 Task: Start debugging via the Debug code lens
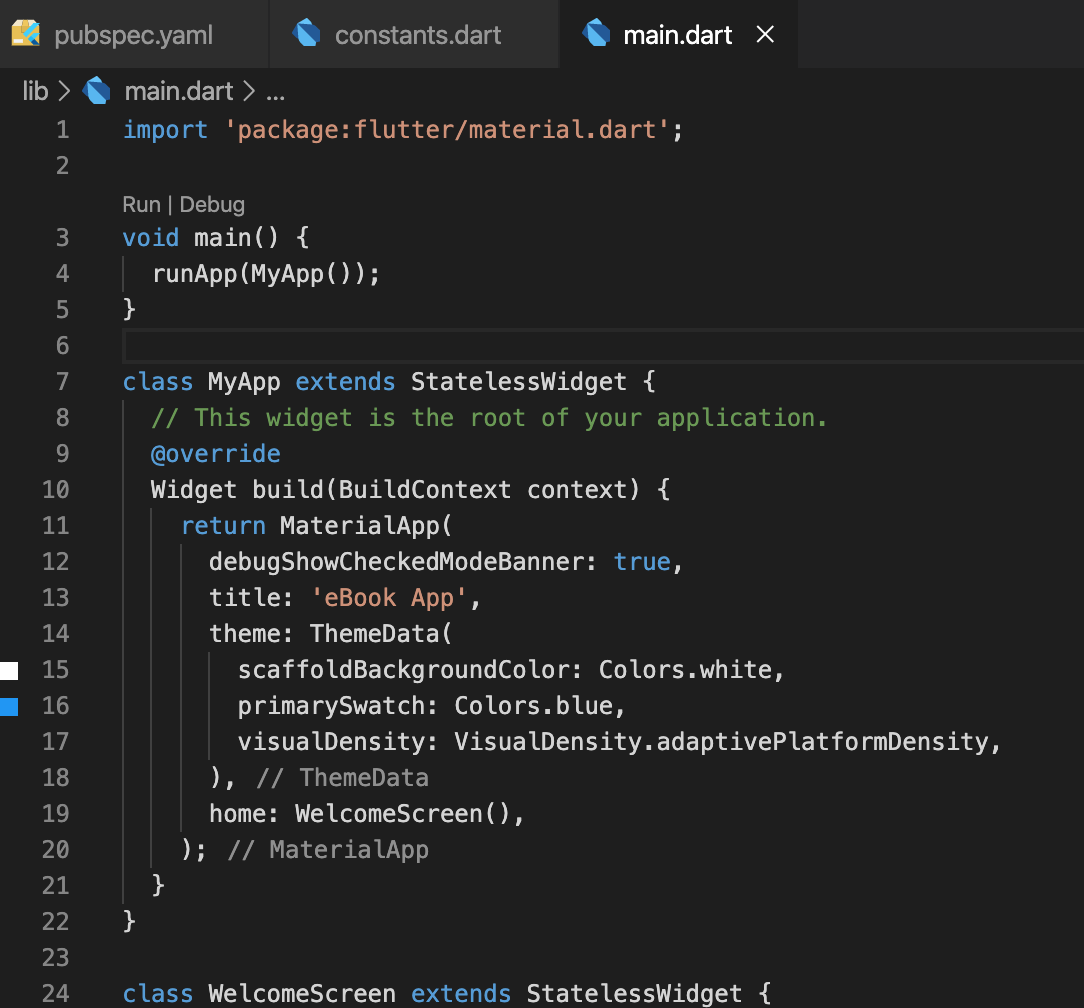212,204
